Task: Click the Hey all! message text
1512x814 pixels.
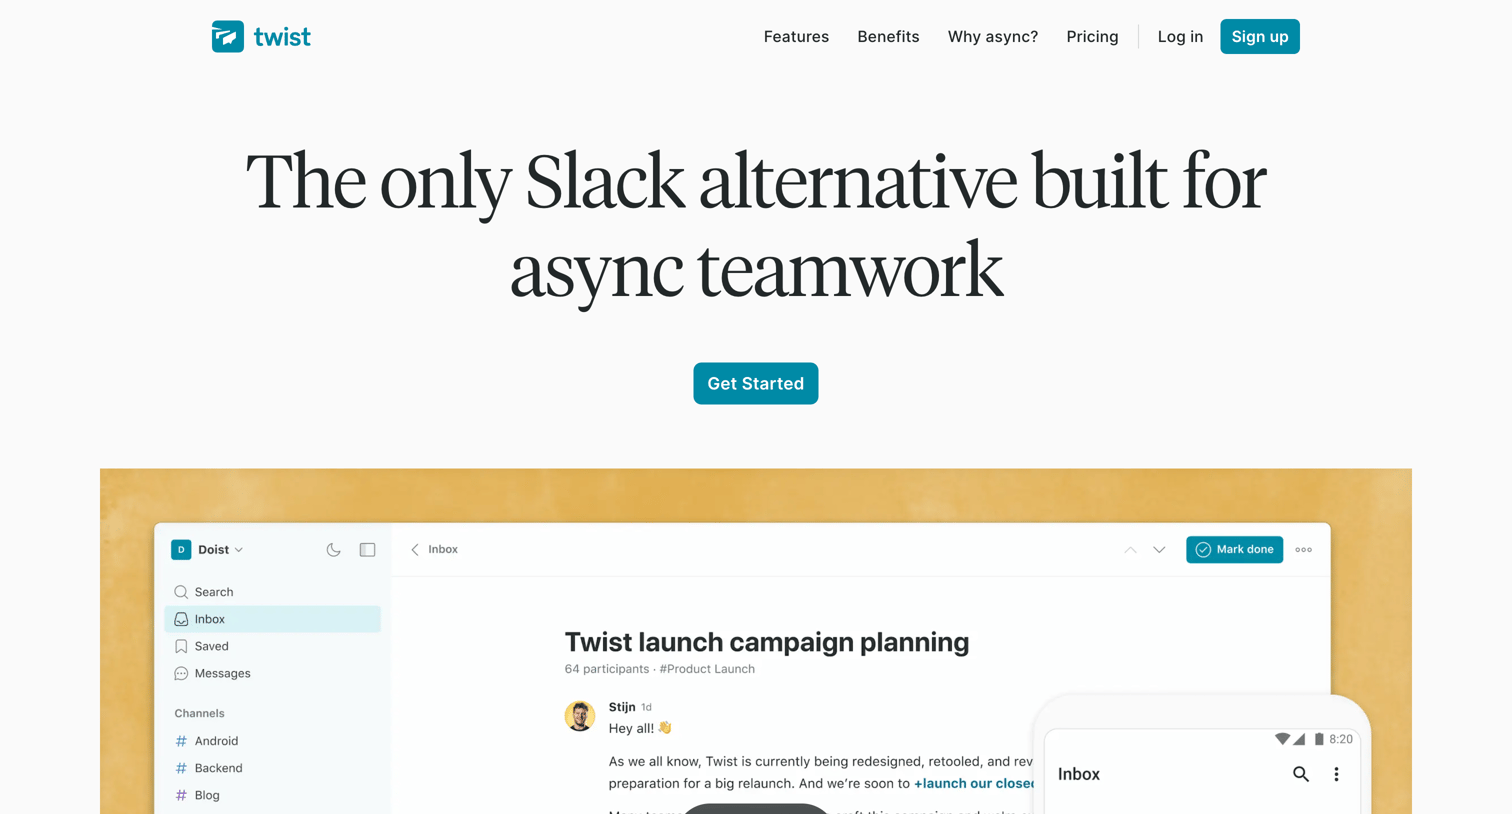Action: point(640,728)
